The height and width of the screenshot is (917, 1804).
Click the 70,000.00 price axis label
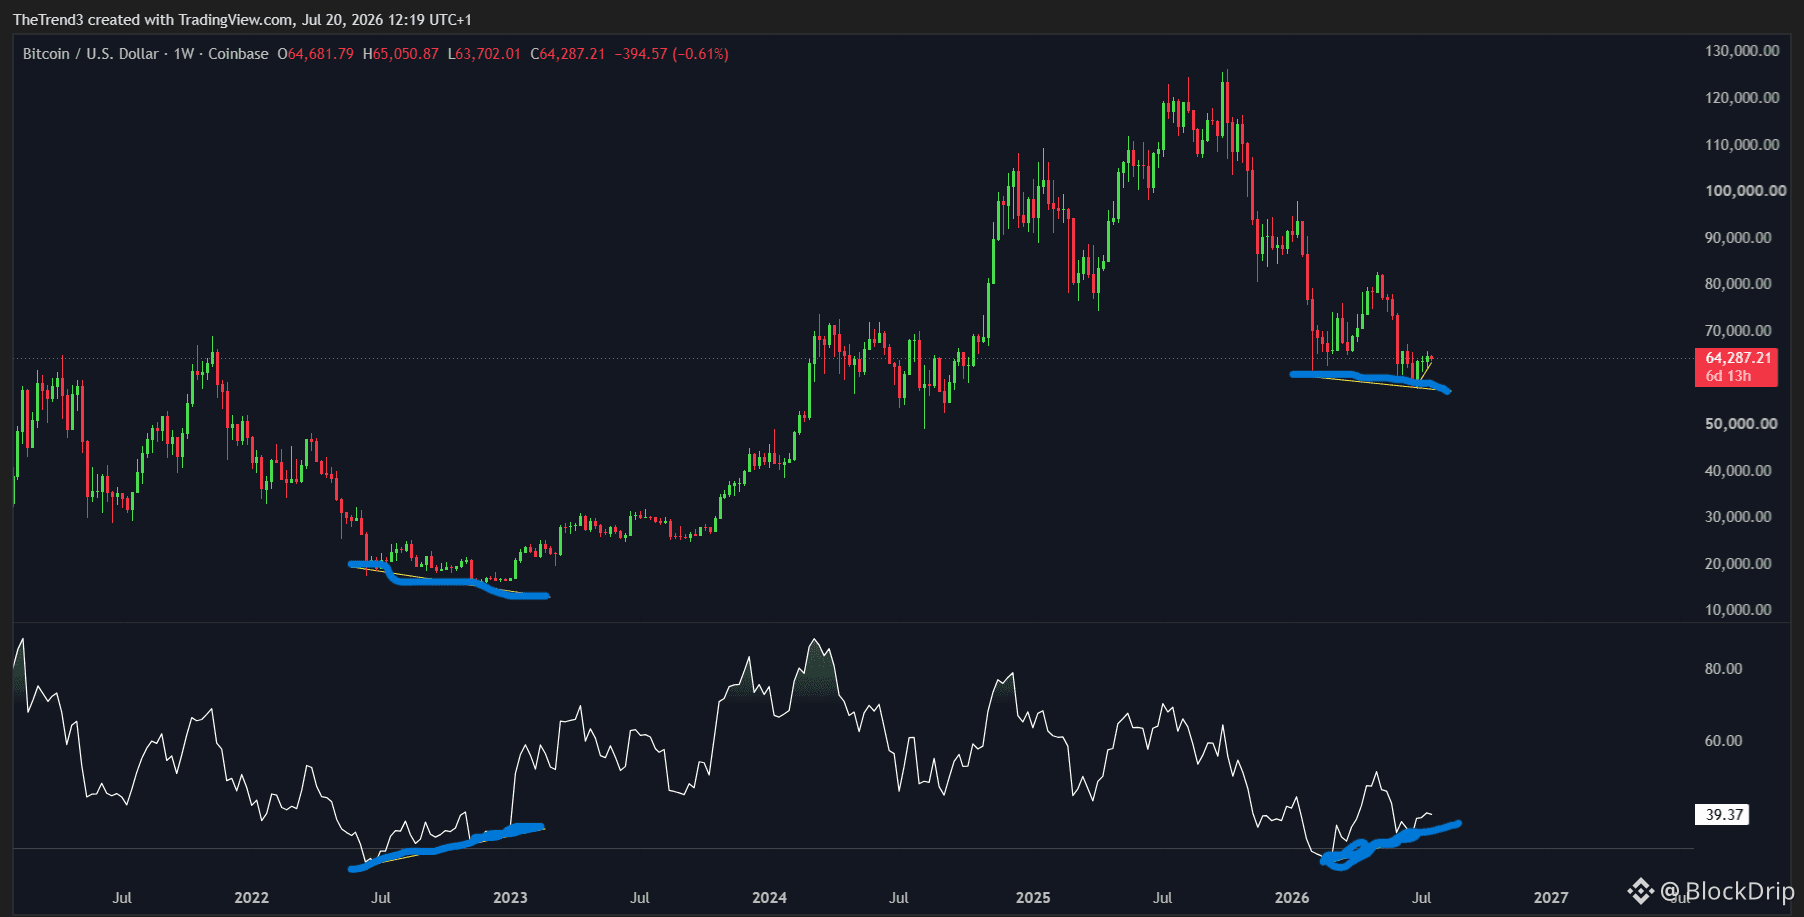pyautogui.click(x=1738, y=331)
